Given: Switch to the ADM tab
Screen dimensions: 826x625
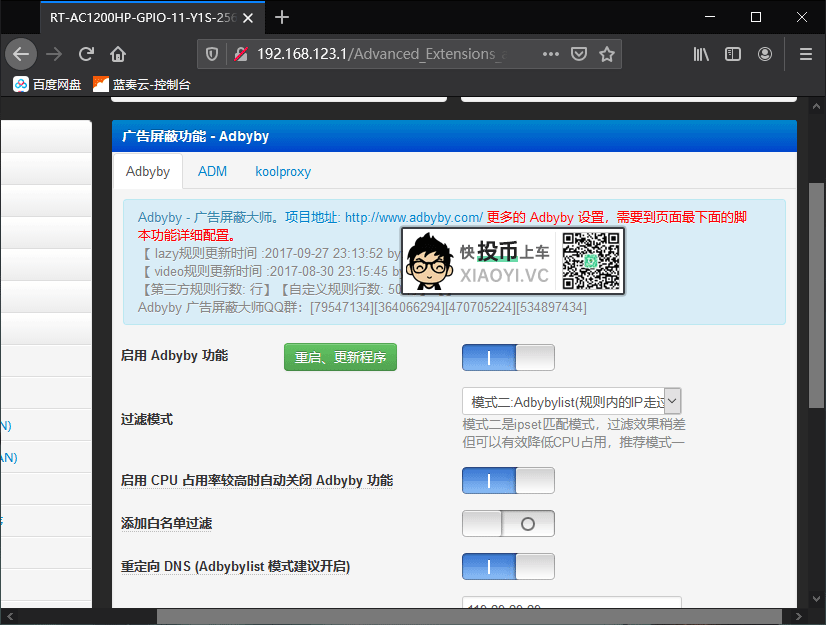Looking at the screenshot, I should pyautogui.click(x=212, y=171).
